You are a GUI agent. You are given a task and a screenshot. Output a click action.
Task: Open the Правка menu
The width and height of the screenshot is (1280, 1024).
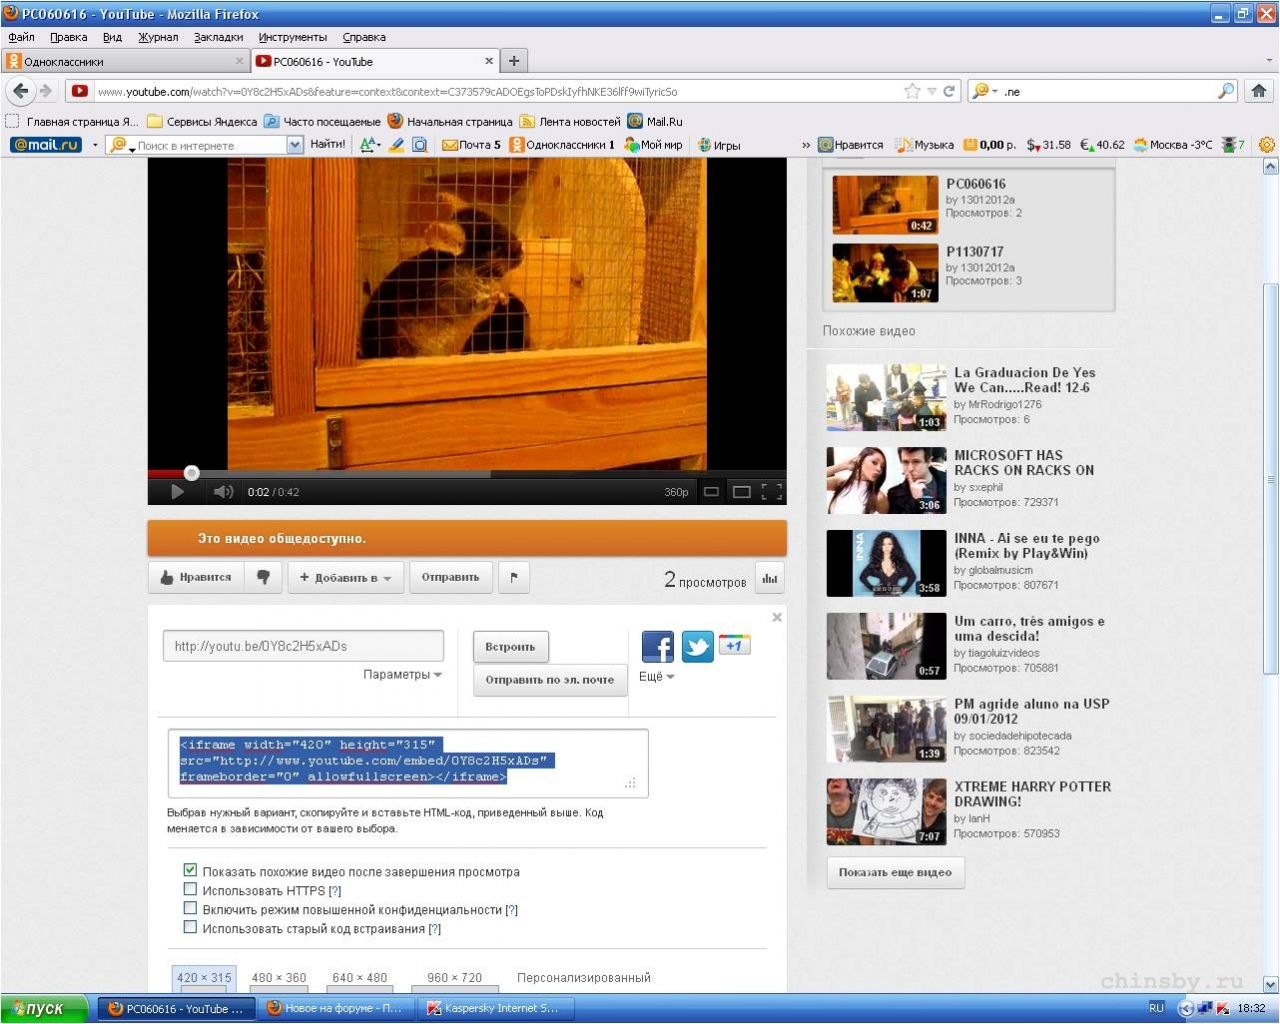click(x=68, y=37)
